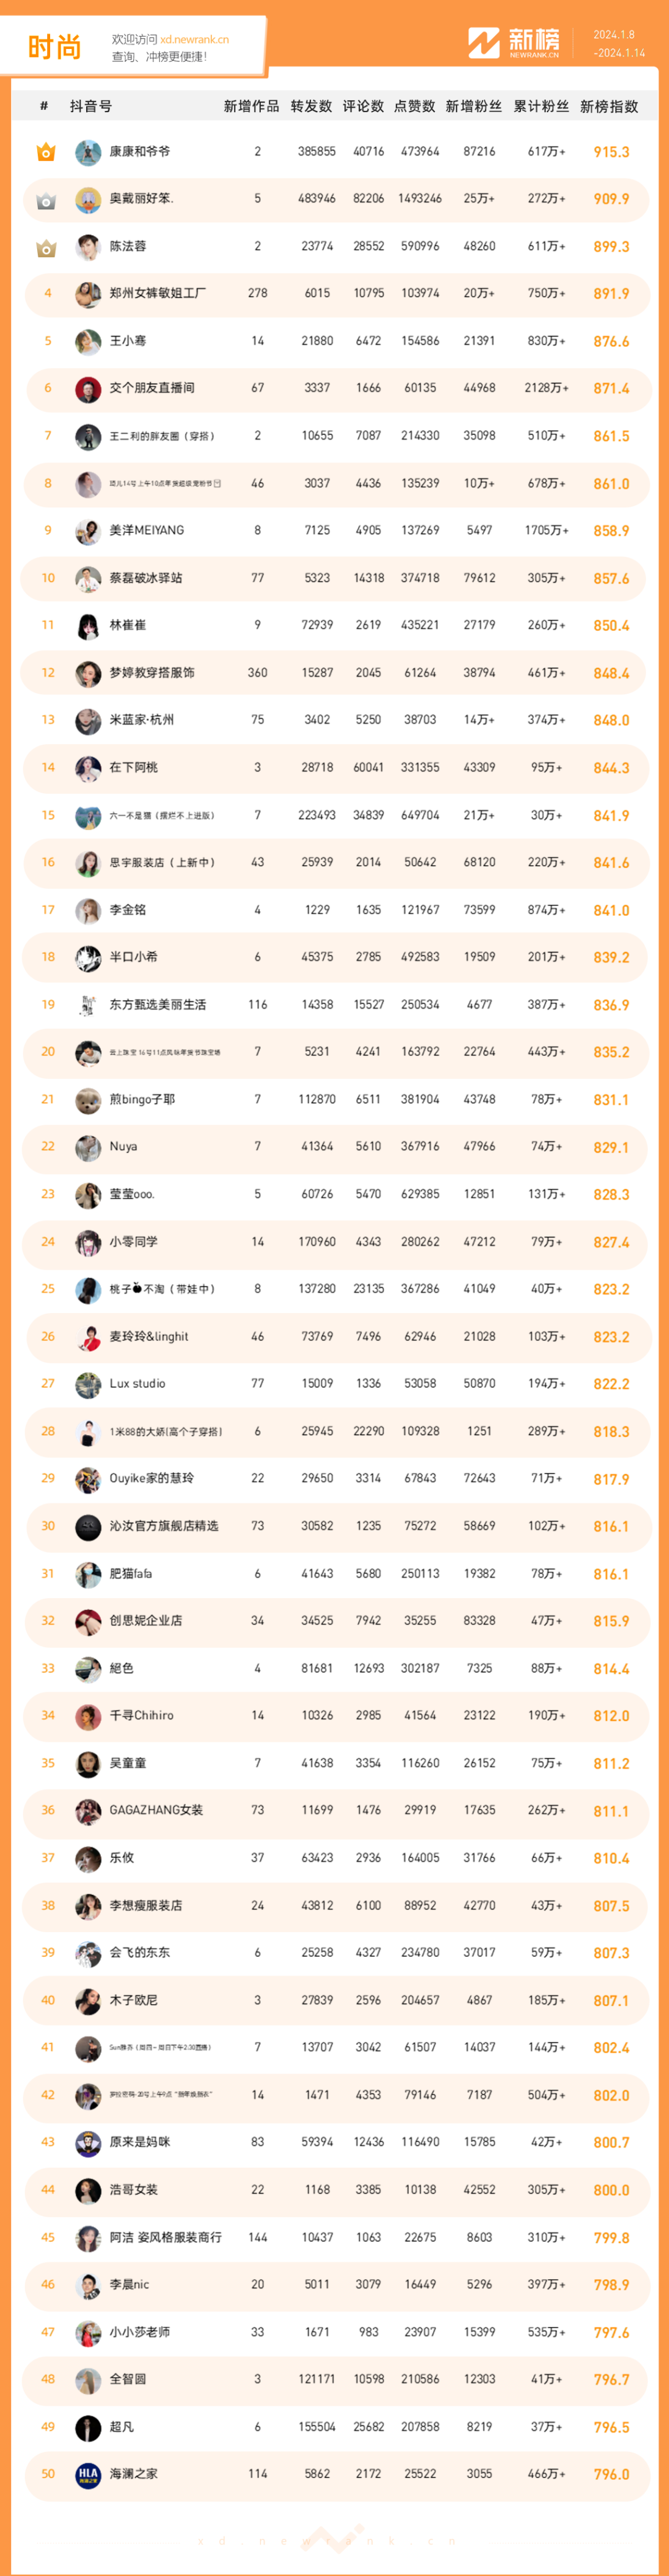Screen dimensions: 669x2576
Task: Click the 沁汝官方旗舰店精选 black avatar
Action: coord(88,1527)
